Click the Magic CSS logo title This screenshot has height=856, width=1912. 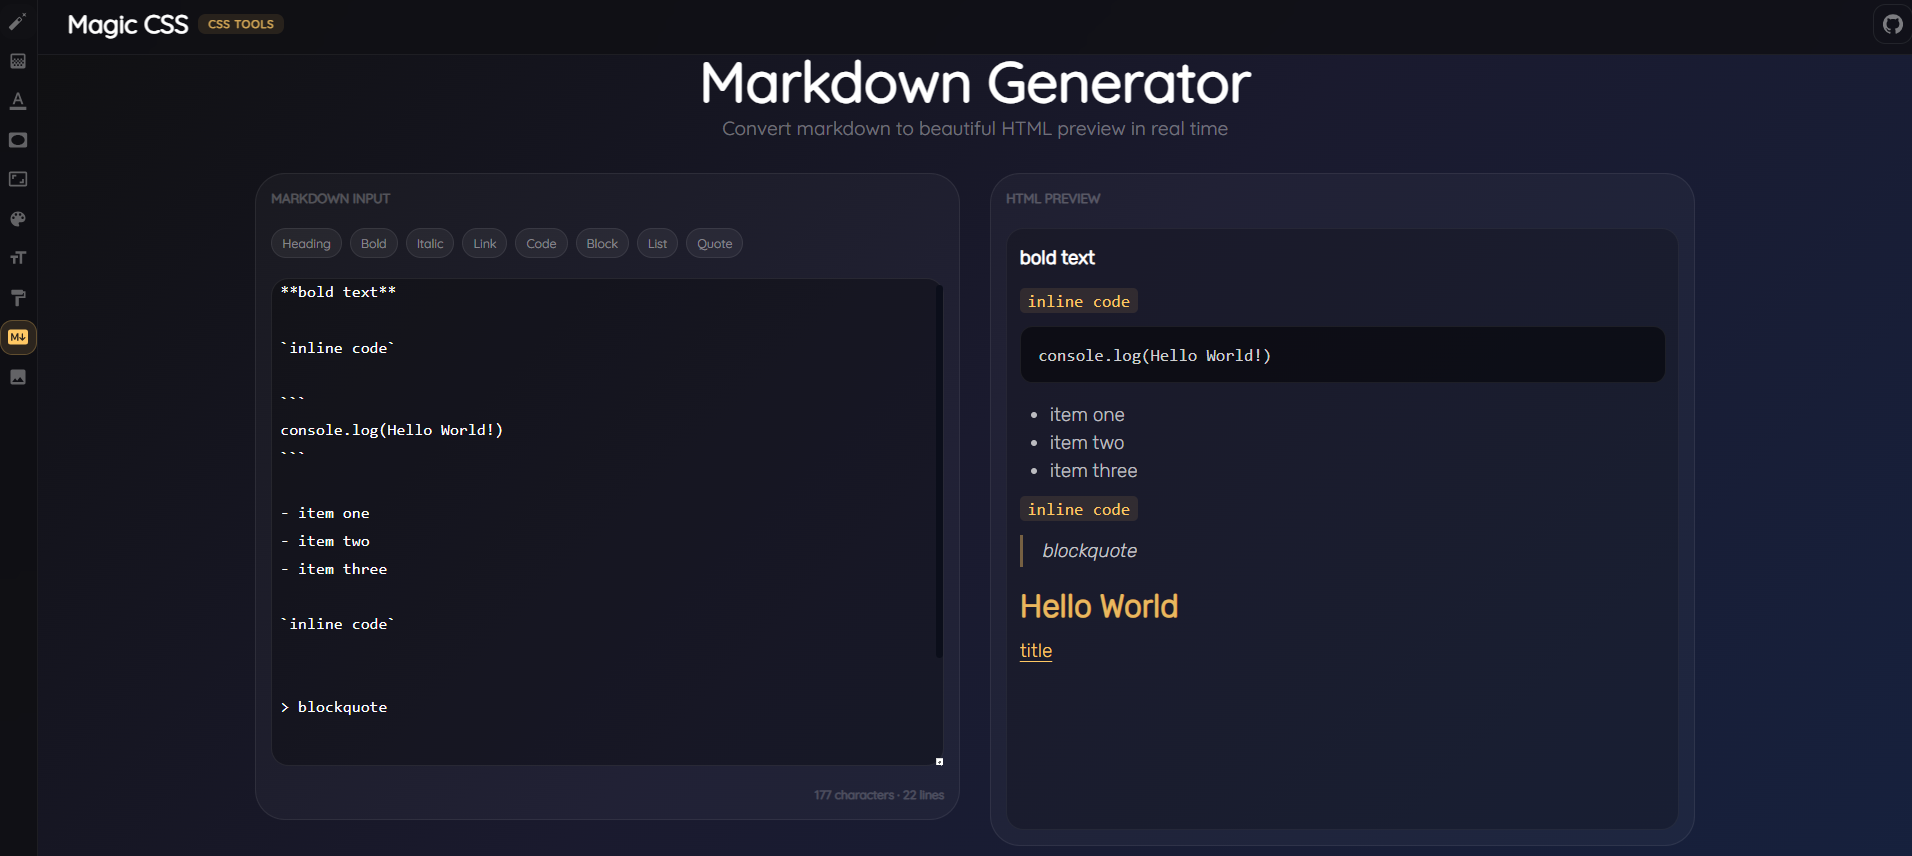click(x=127, y=25)
